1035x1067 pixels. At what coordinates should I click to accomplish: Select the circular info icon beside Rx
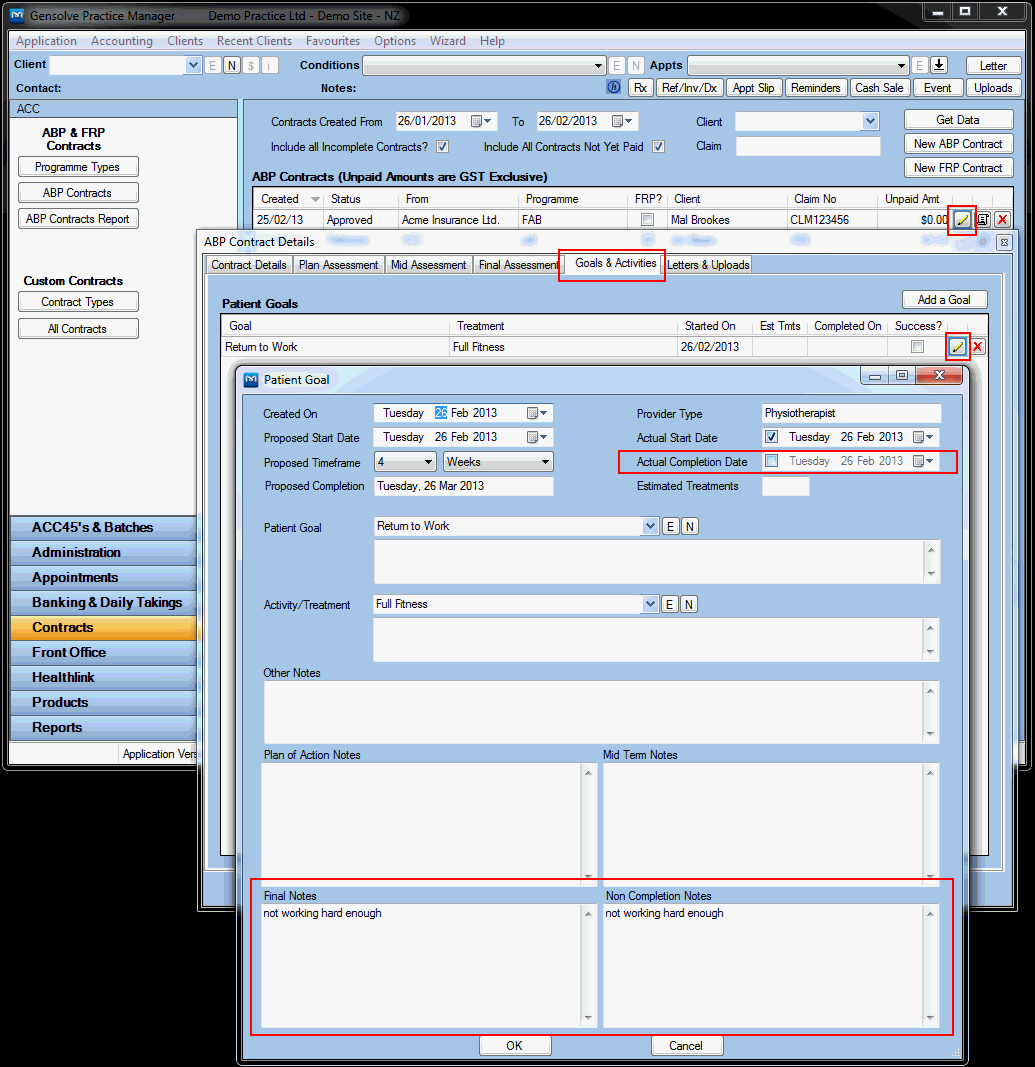613,87
